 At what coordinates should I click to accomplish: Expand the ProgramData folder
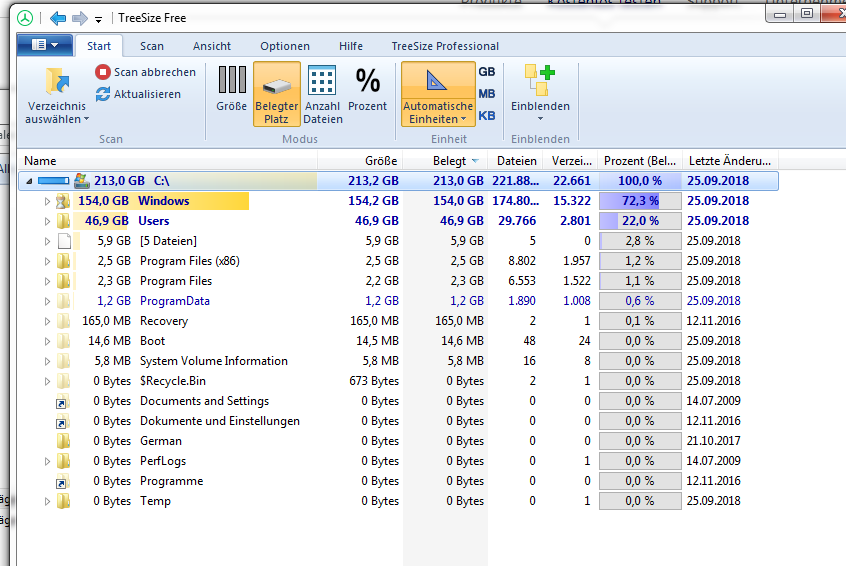click(47, 301)
